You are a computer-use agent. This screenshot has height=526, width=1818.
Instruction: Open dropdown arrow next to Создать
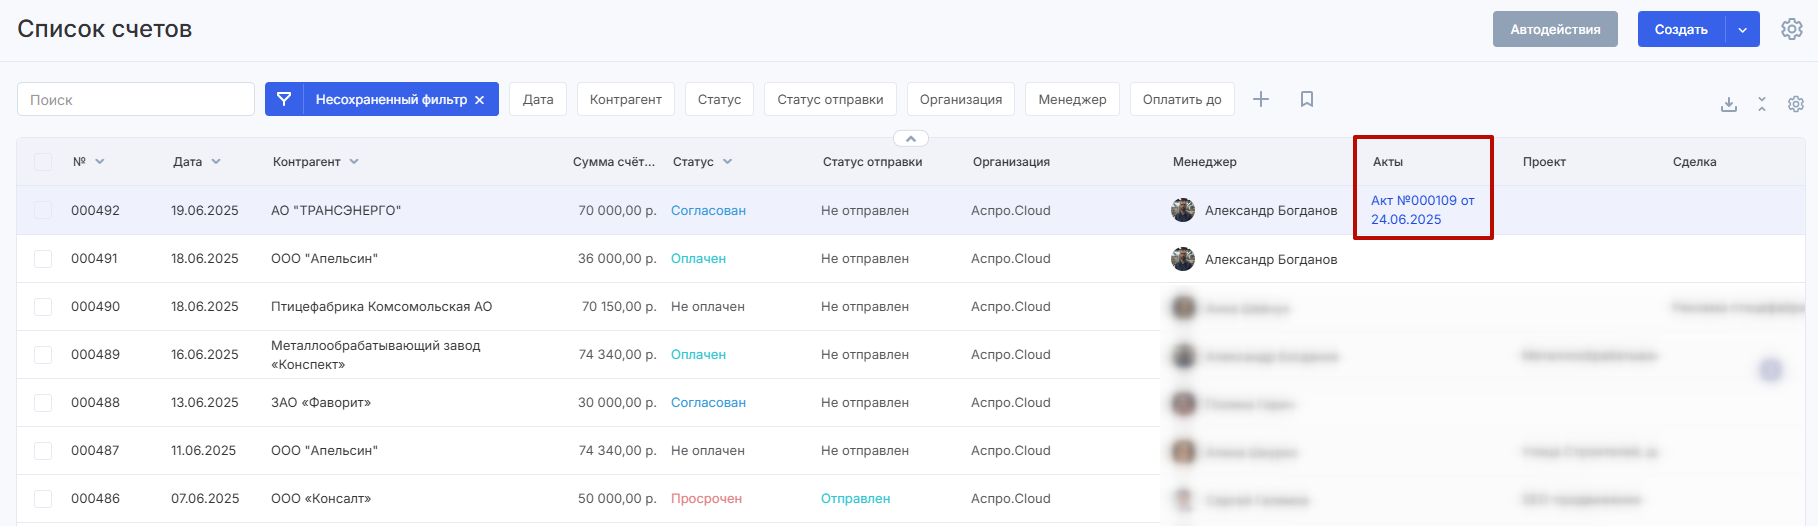click(1742, 30)
